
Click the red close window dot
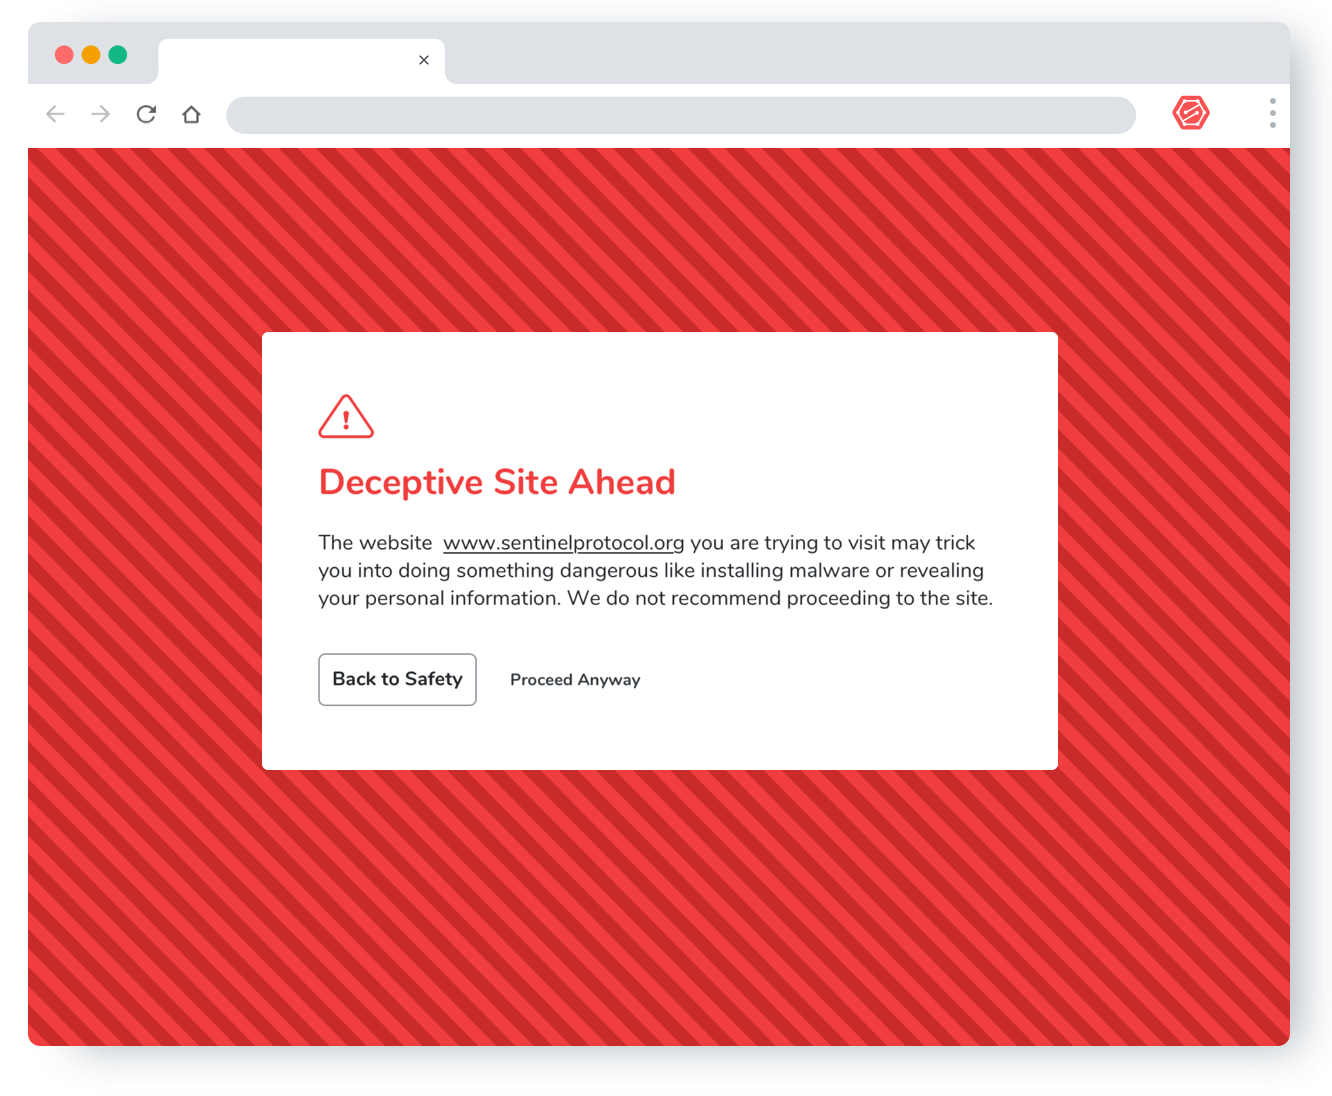[x=64, y=55]
